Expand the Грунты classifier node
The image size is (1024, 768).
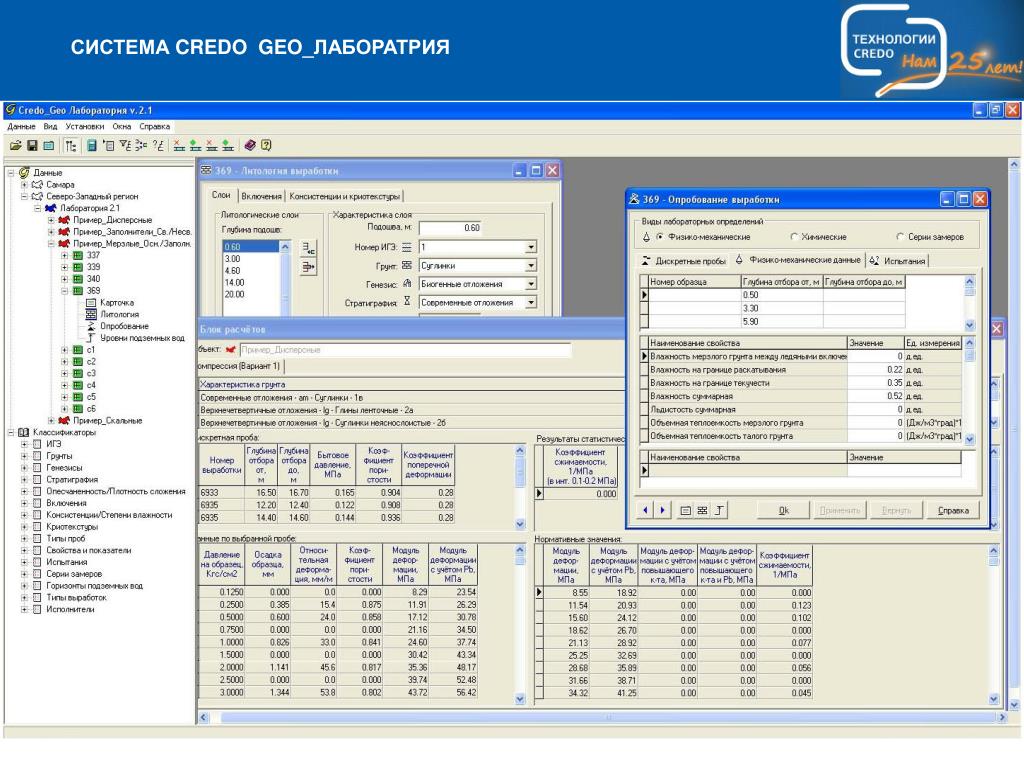click(x=25, y=456)
